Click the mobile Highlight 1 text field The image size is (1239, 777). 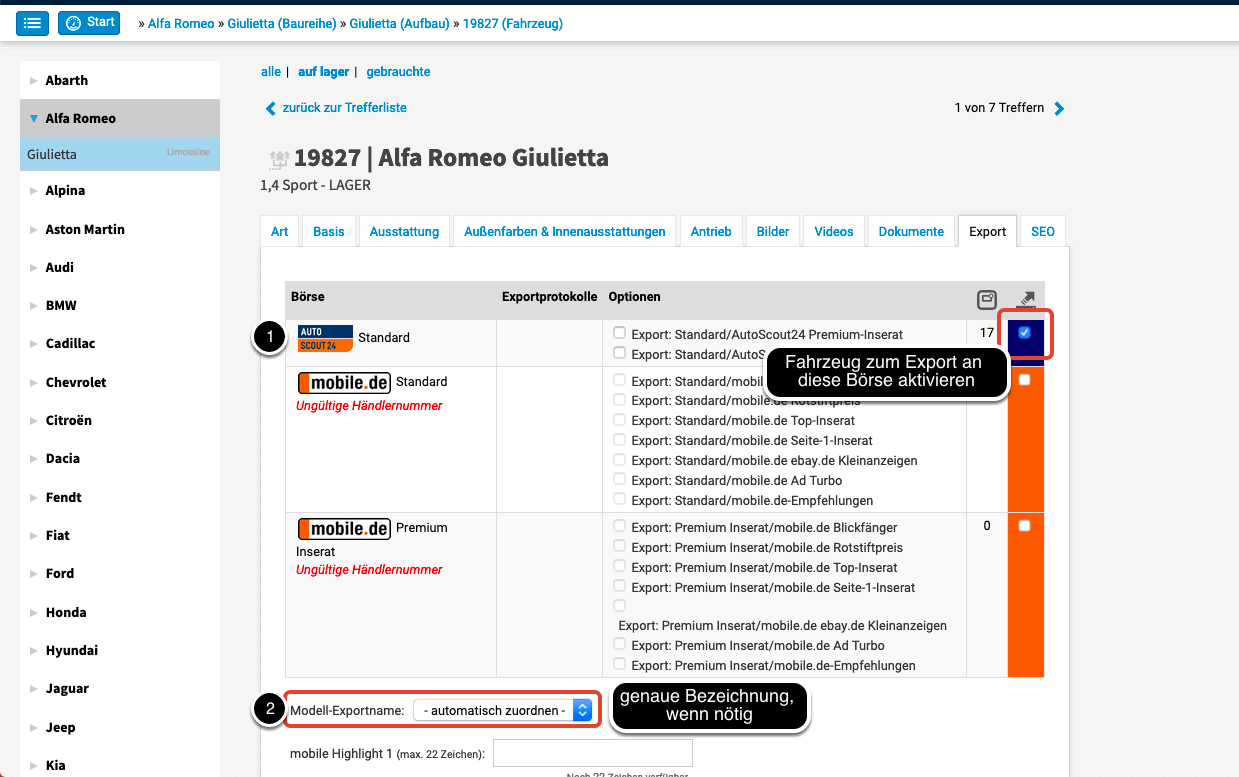pos(592,754)
